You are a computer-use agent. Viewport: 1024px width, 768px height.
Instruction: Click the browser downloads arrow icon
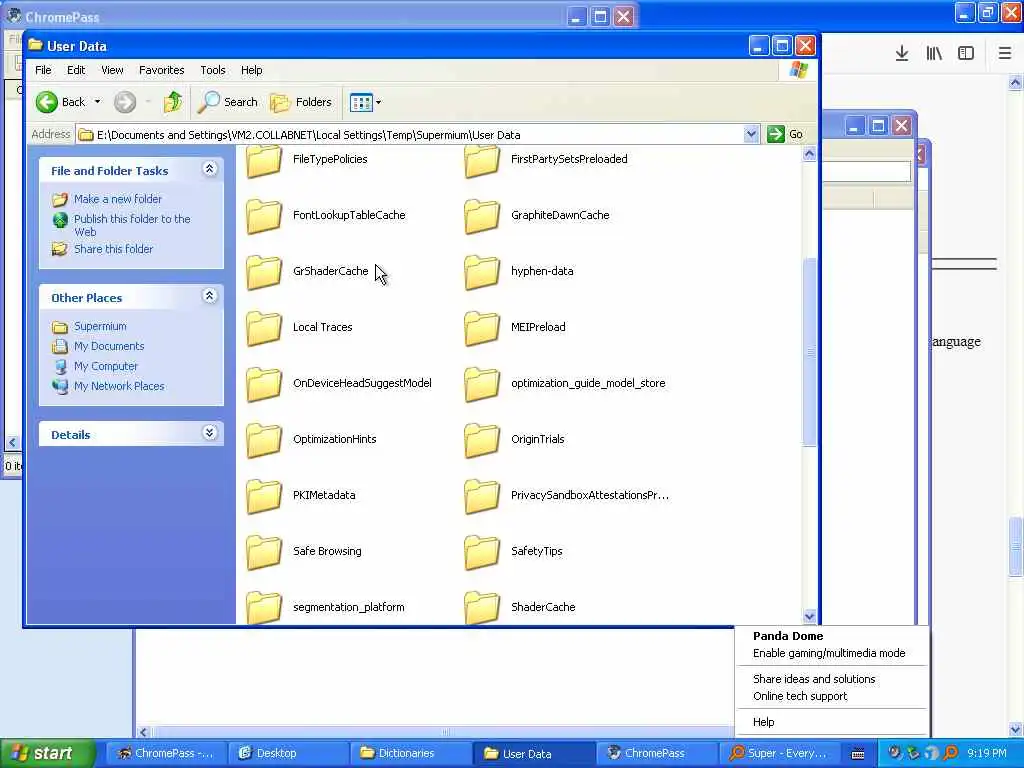point(902,54)
